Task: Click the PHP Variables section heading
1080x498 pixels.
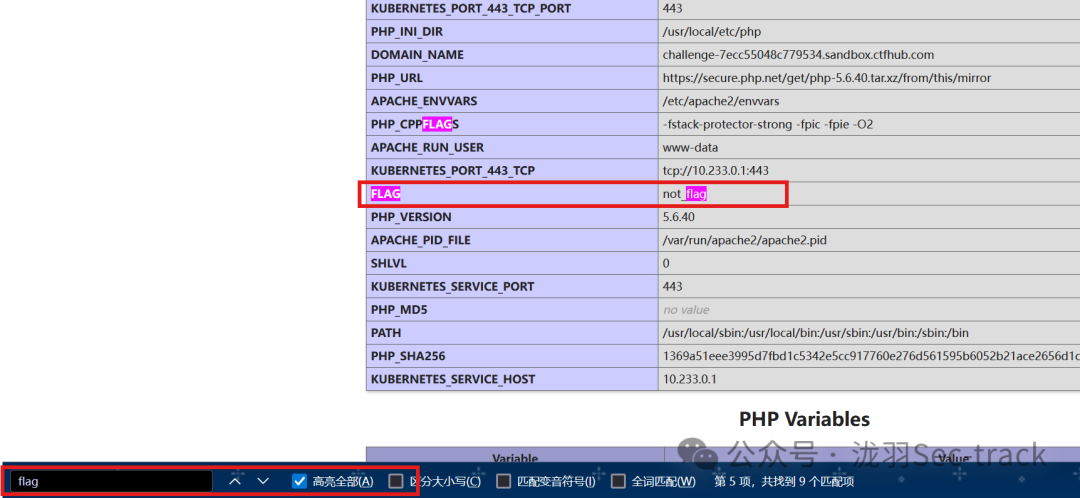Action: tap(804, 419)
